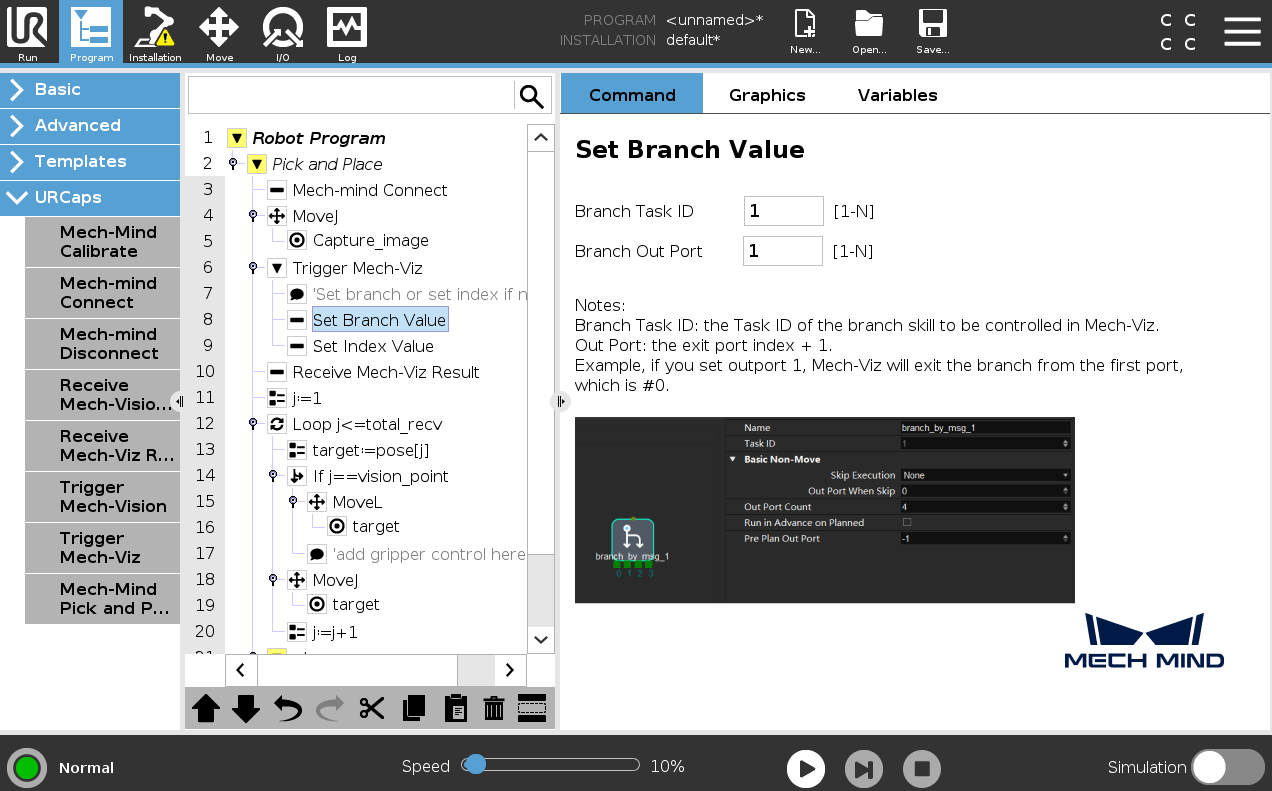The height and width of the screenshot is (791, 1272).
Task: Click the search magnifier icon
Action: (532, 96)
